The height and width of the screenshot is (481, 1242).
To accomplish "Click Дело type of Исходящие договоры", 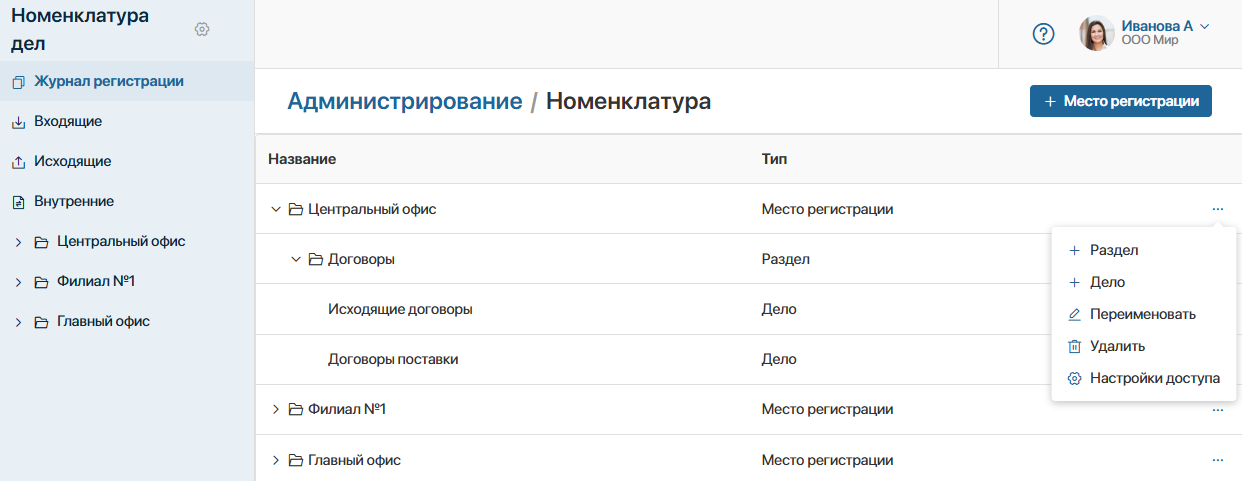I will click(x=779, y=309).
